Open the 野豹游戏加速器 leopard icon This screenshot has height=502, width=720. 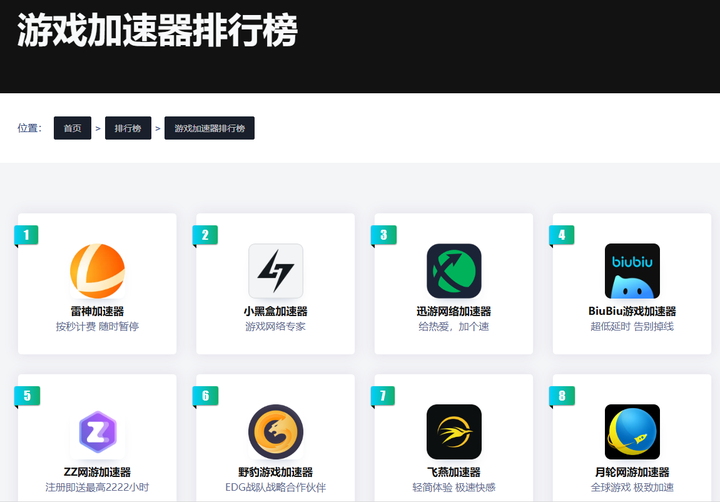click(276, 432)
